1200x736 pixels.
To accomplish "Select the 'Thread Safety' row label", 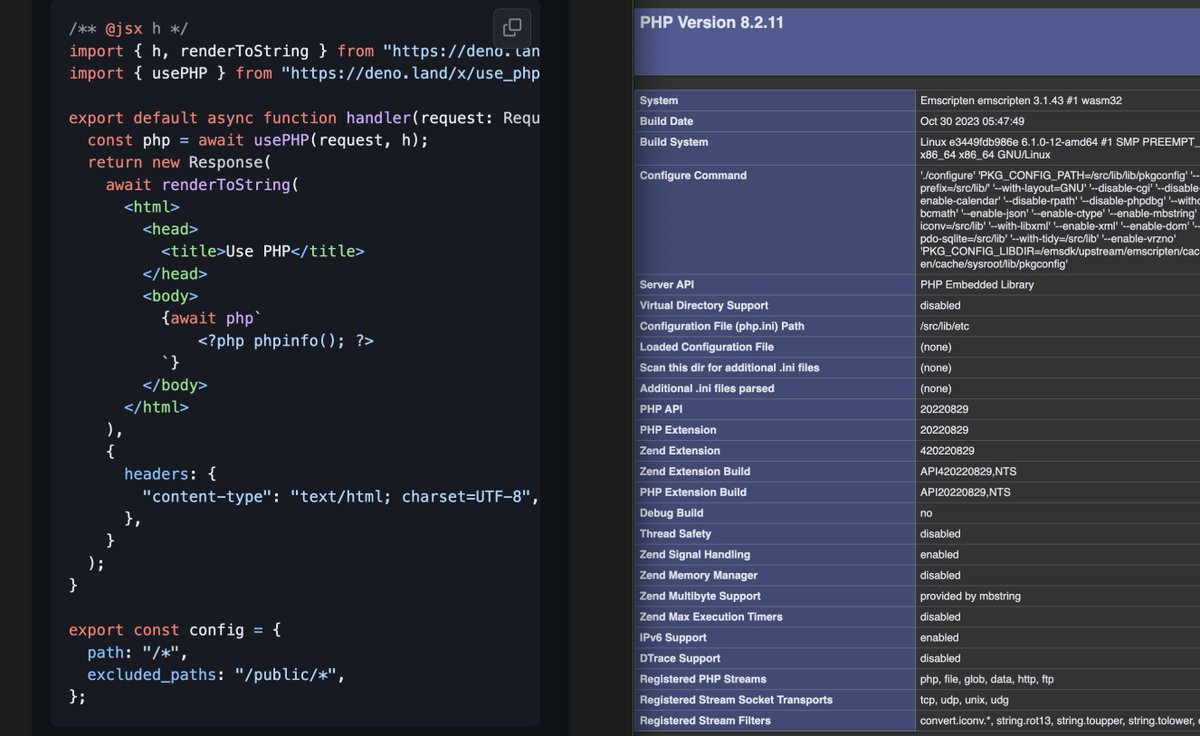I will pyautogui.click(x=676, y=534).
